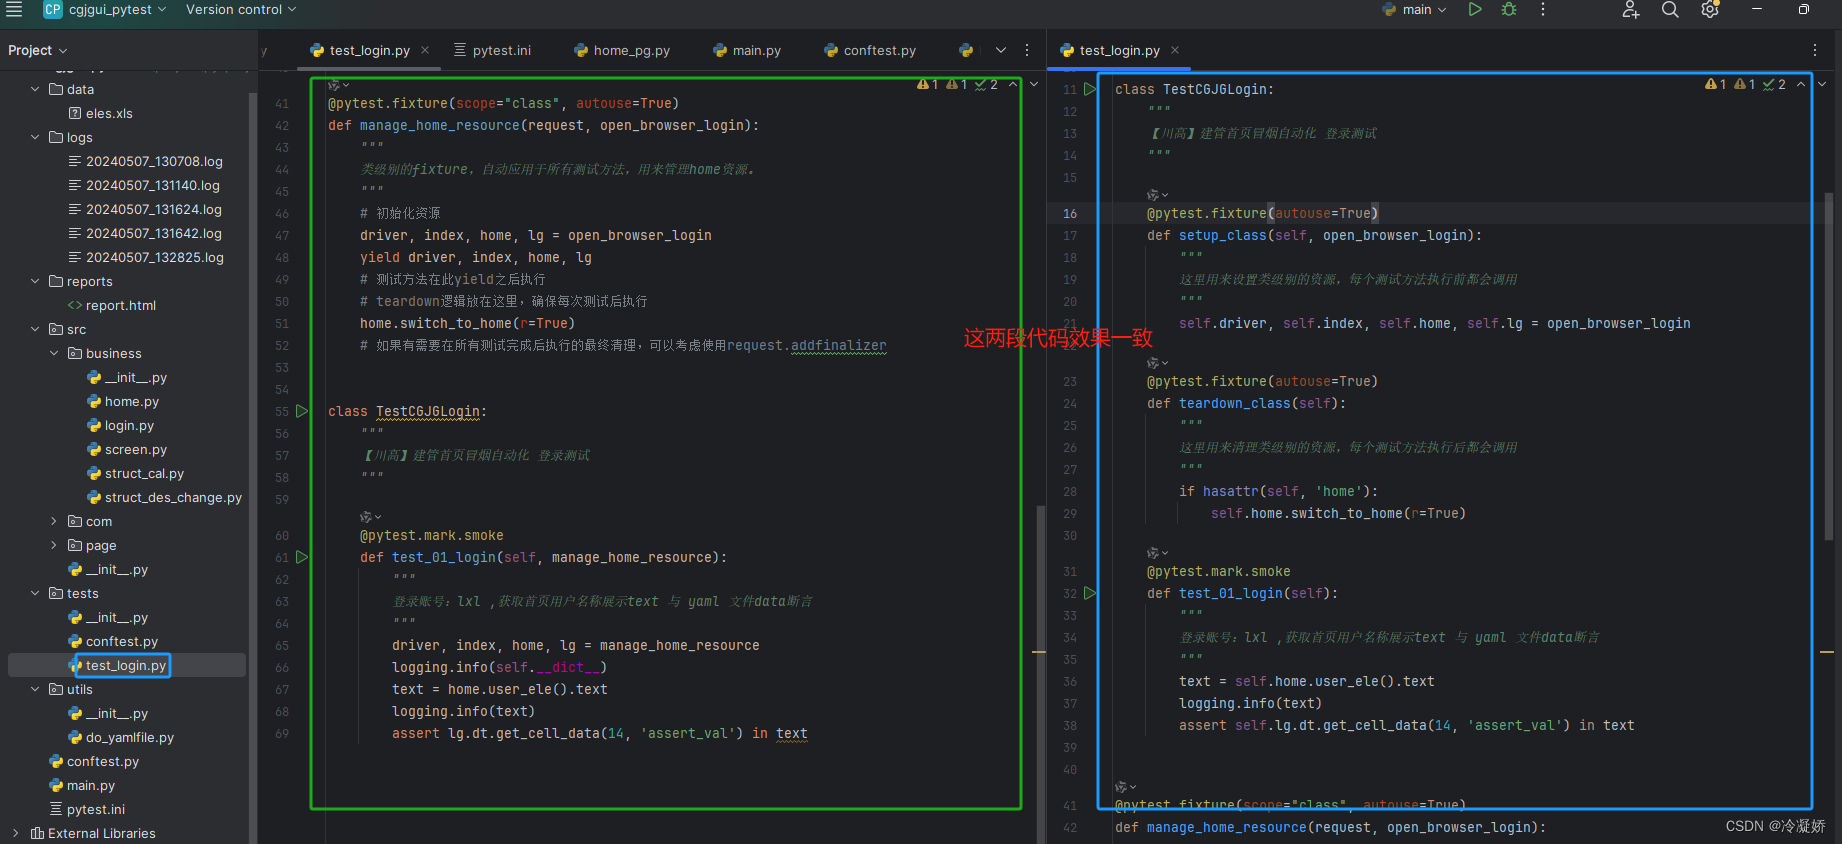
Task: Click AI hint icon above test_01_login left
Action: pos(370,517)
